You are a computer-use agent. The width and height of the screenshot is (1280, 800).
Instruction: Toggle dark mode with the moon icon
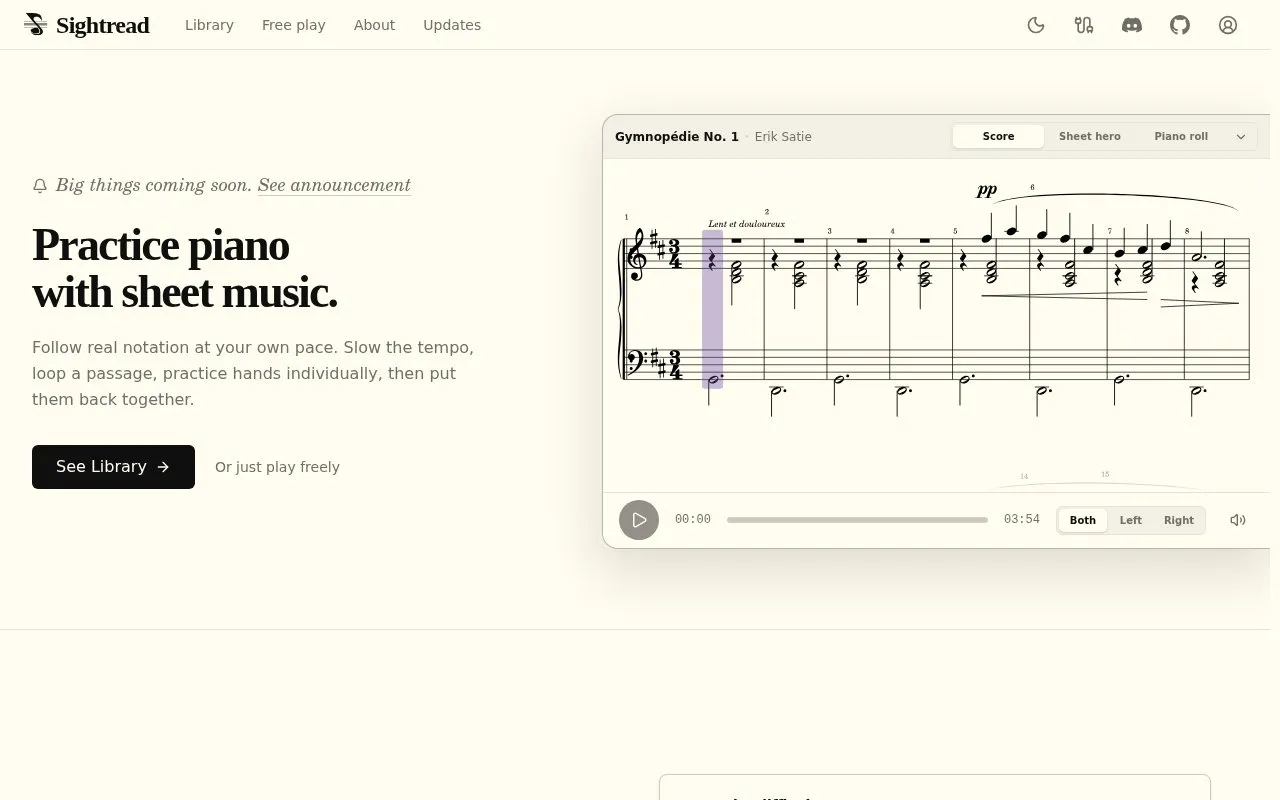1036,25
